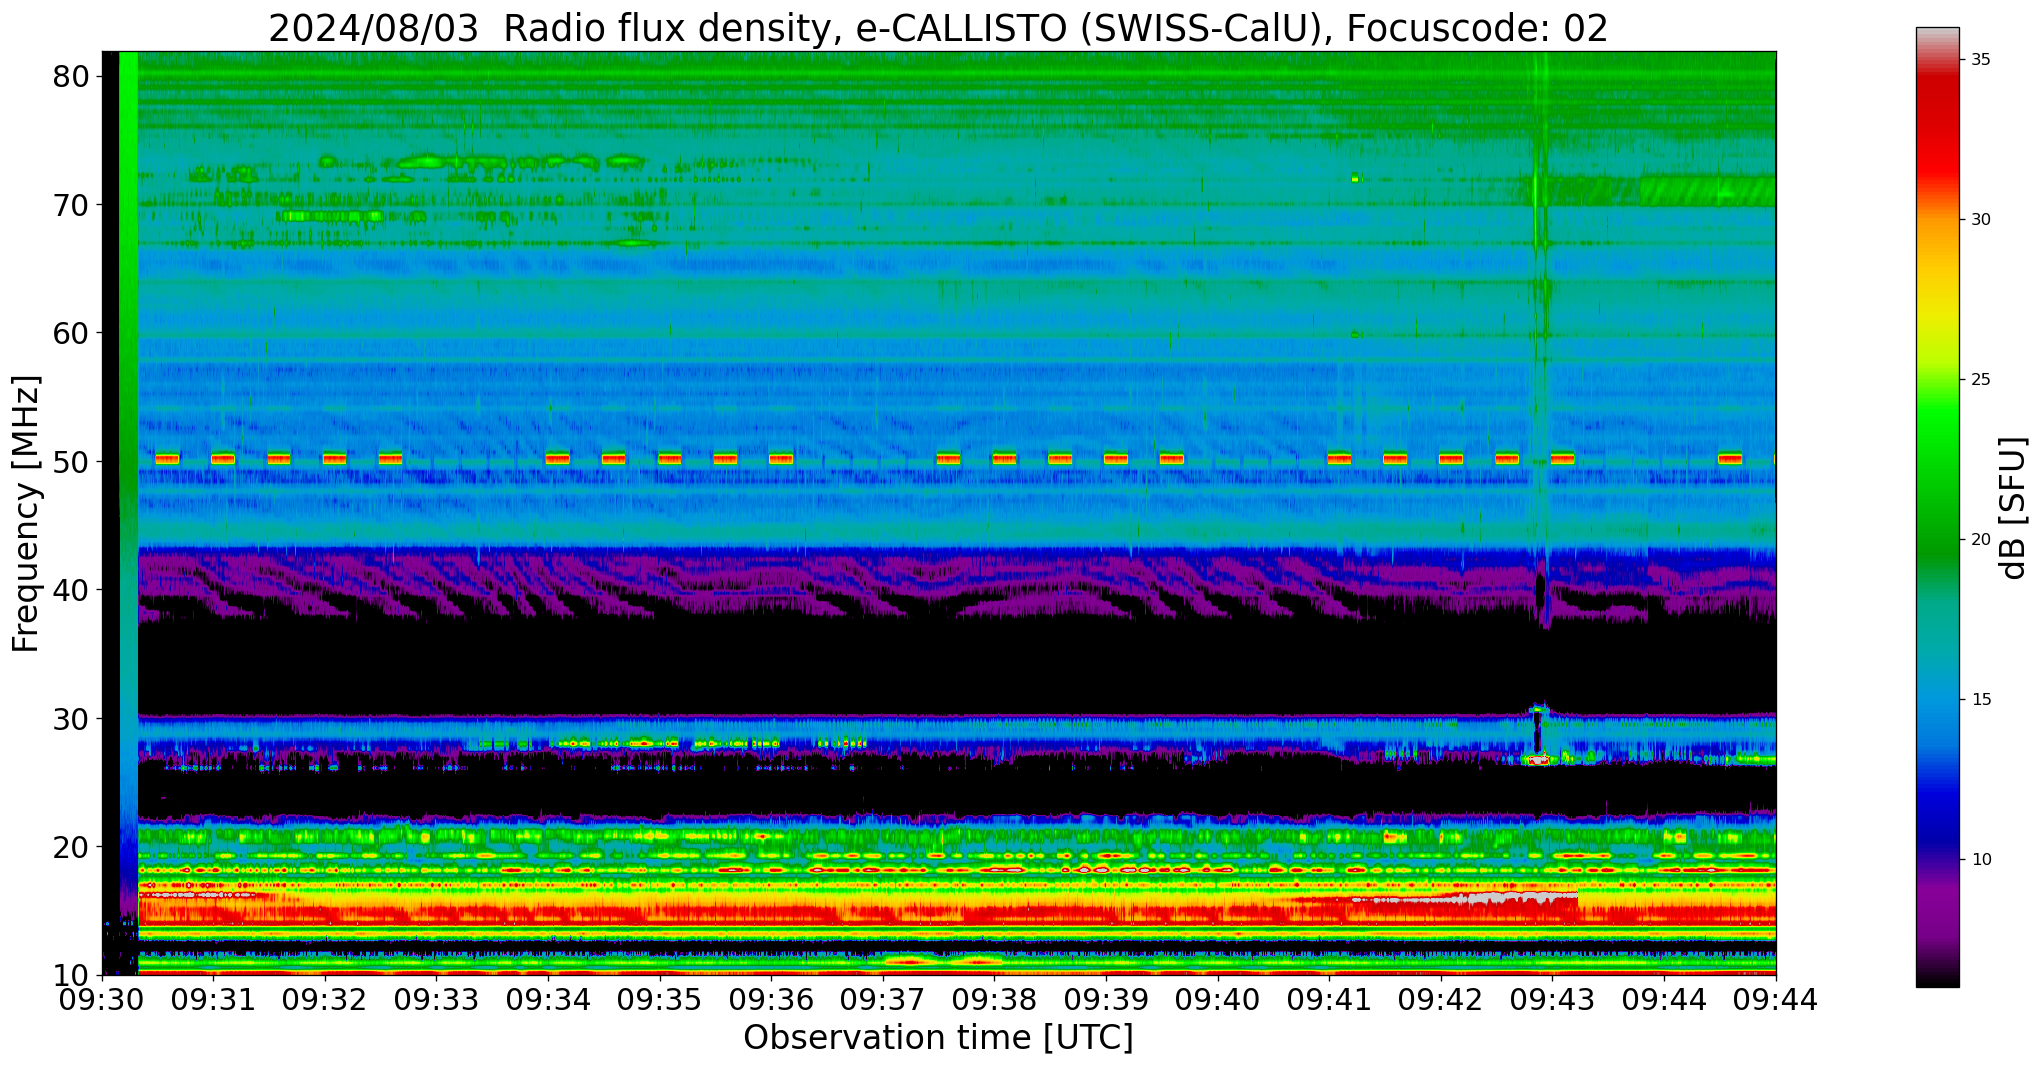Click the 09:43 time tick label

pos(1553,999)
